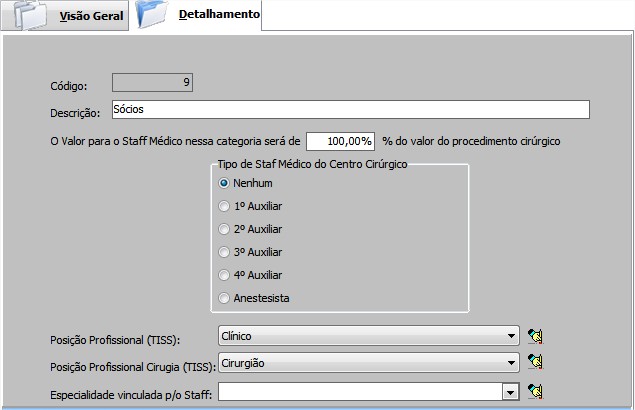Screen dimensions: 635x410
Task: Select the Nenhum radio option
Action: click(225, 183)
